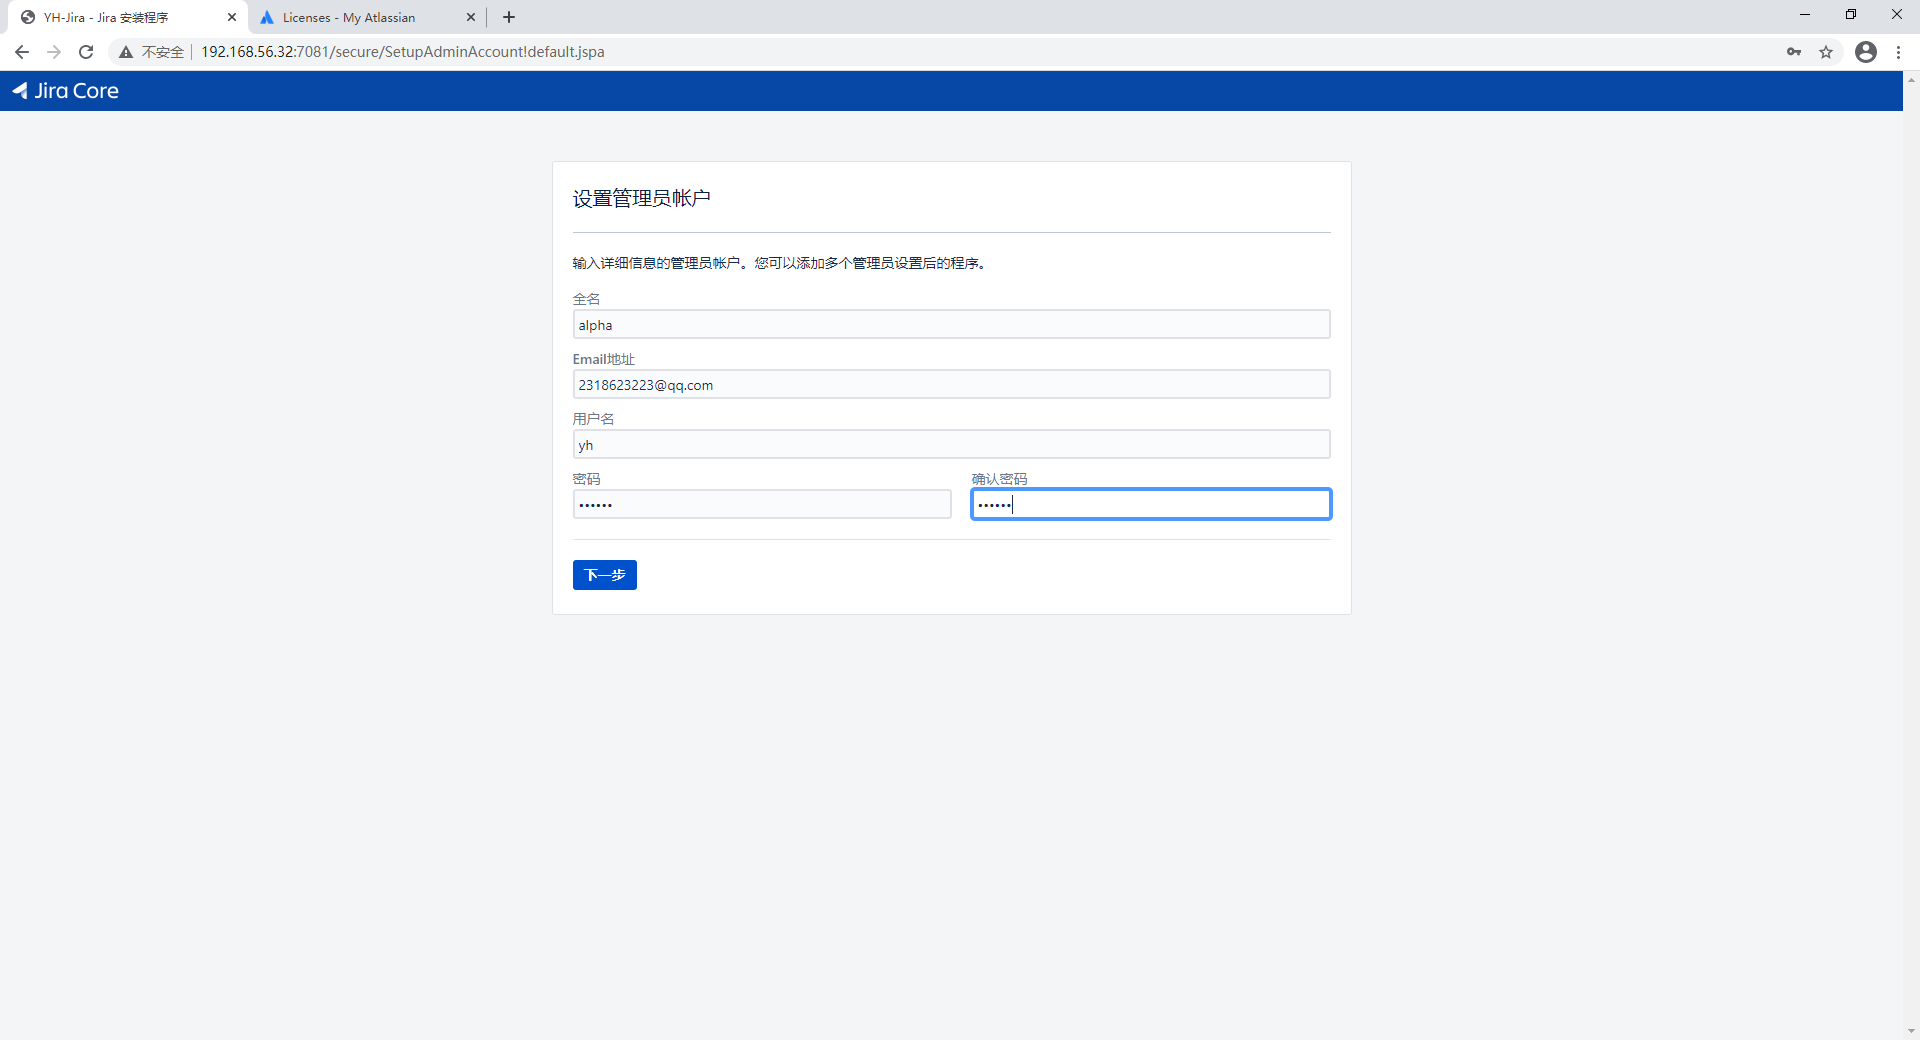Click the 不安全 security label
The image size is (1920, 1040).
(x=163, y=52)
